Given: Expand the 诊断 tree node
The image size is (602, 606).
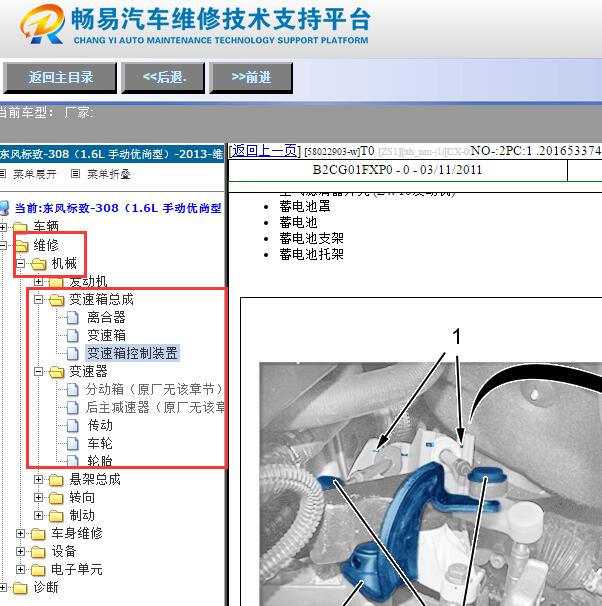Looking at the screenshot, I should 3,587.
